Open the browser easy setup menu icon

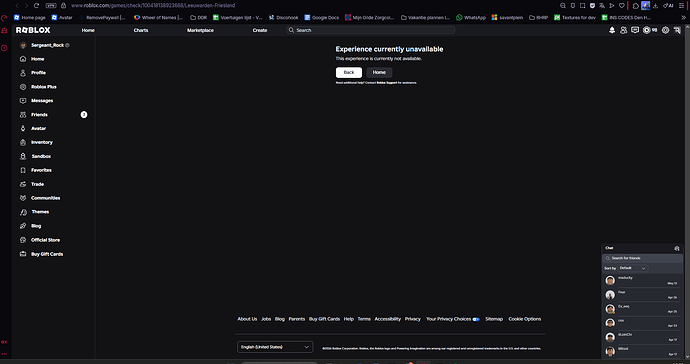pyautogui.click(x=682, y=6)
